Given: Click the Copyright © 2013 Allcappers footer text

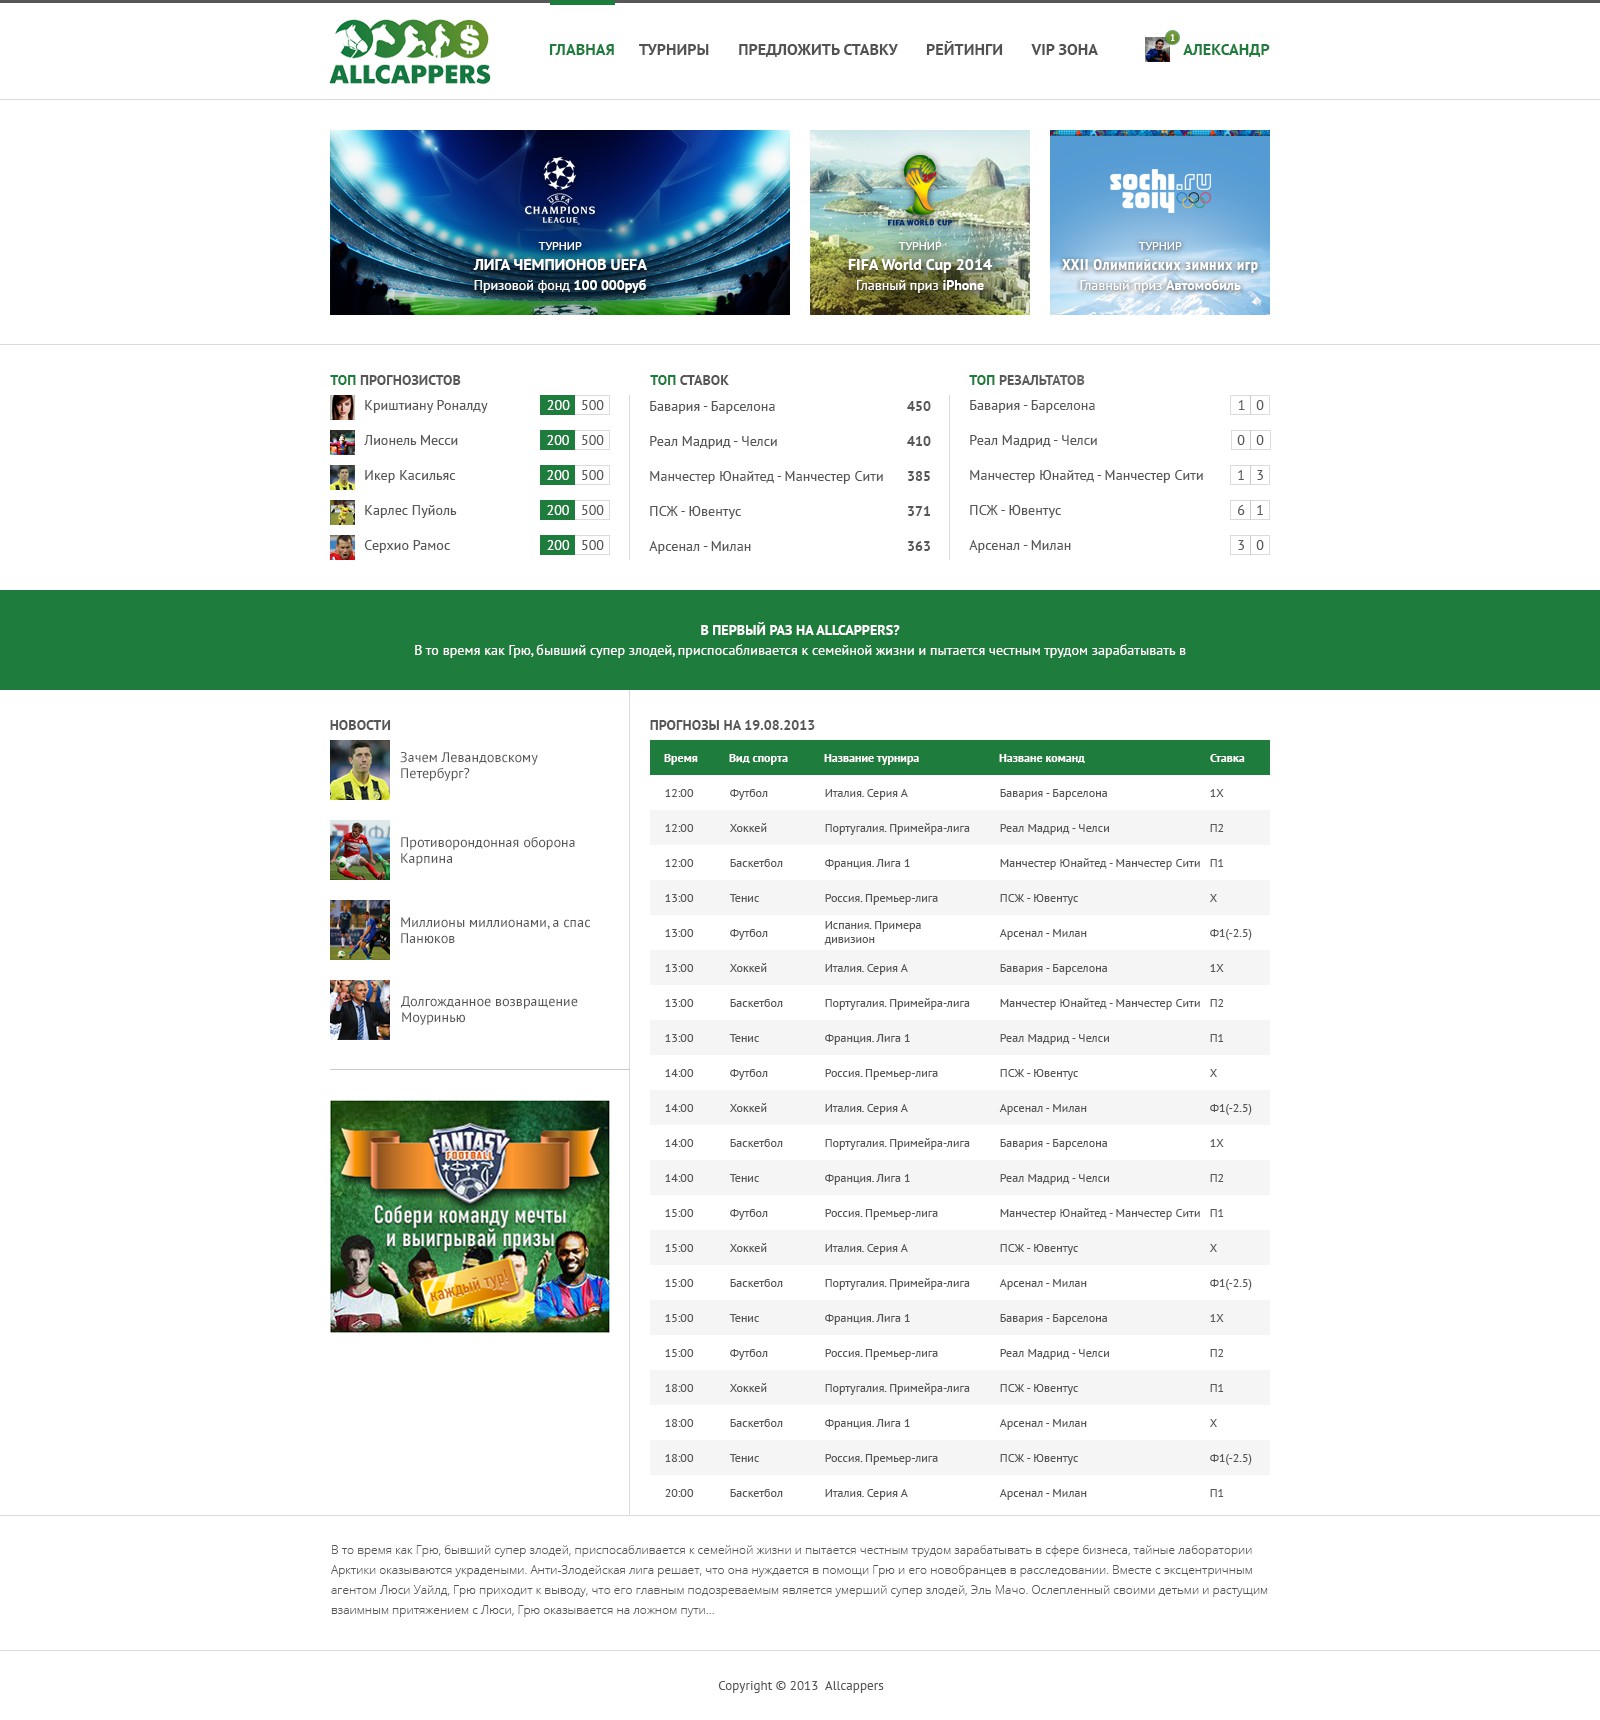Looking at the screenshot, I should pos(801,1686).
